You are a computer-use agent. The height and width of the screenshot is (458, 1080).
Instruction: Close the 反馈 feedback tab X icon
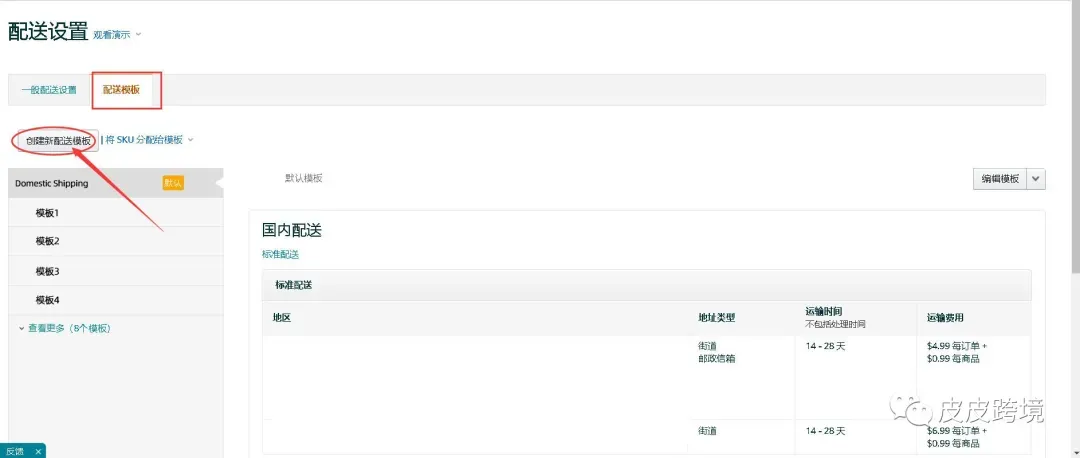(x=39, y=451)
